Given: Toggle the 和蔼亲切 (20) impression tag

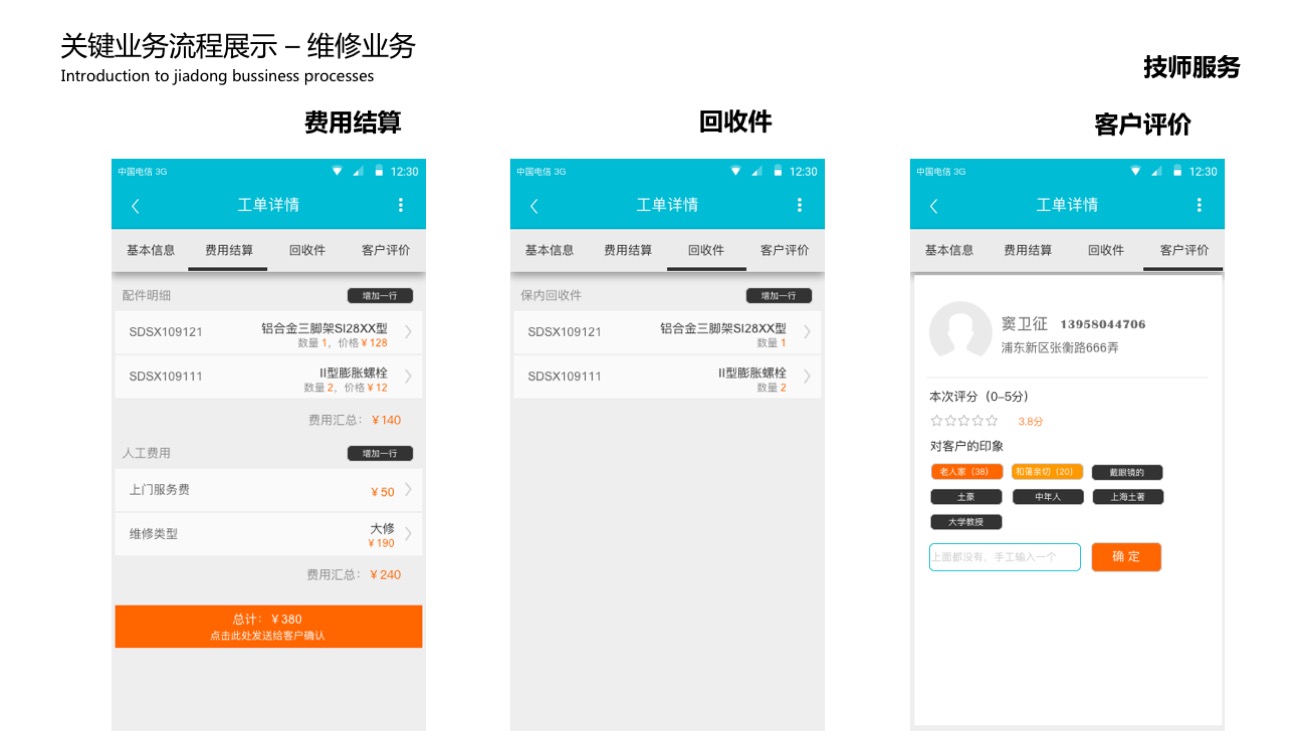Looking at the screenshot, I should (1046, 472).
